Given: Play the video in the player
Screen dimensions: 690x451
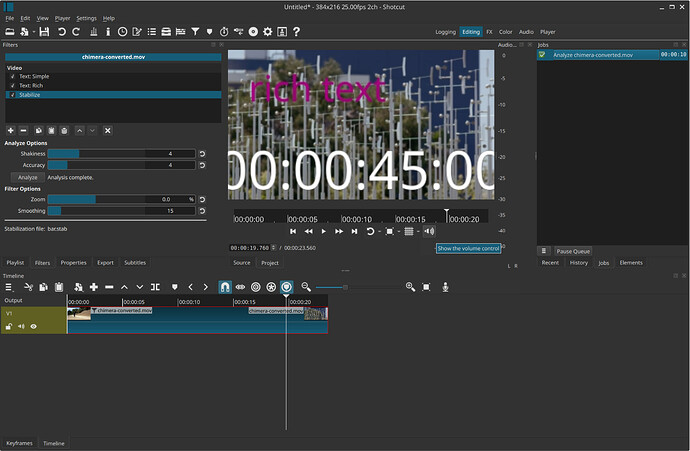Looking at the screenshot, I should coord(323,231).
